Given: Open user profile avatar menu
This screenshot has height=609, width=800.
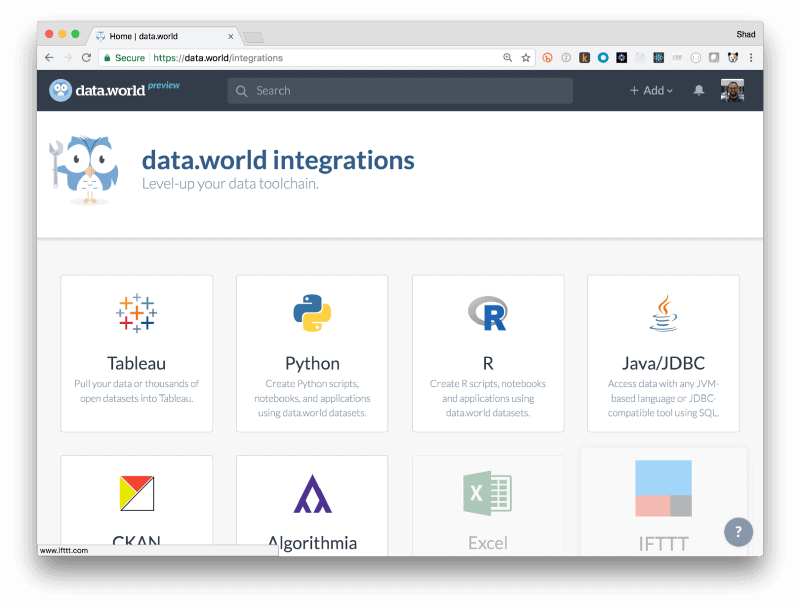Looking at the screenshot, I should (732, 90).
